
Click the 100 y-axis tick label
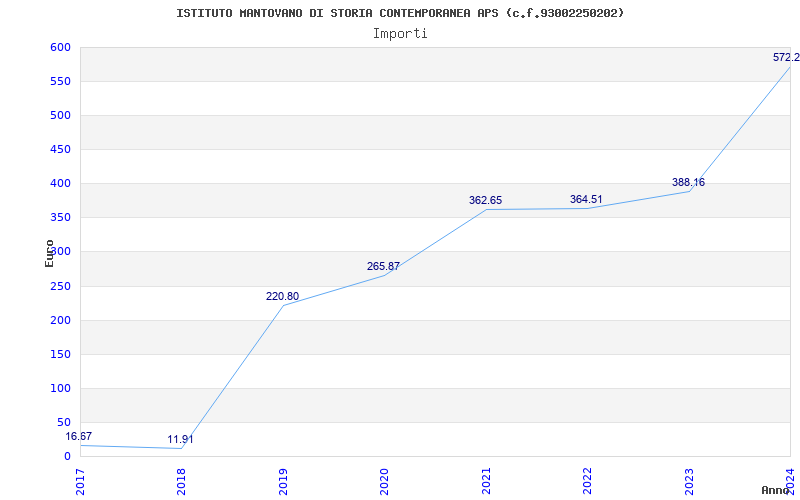tap(60, 388)
